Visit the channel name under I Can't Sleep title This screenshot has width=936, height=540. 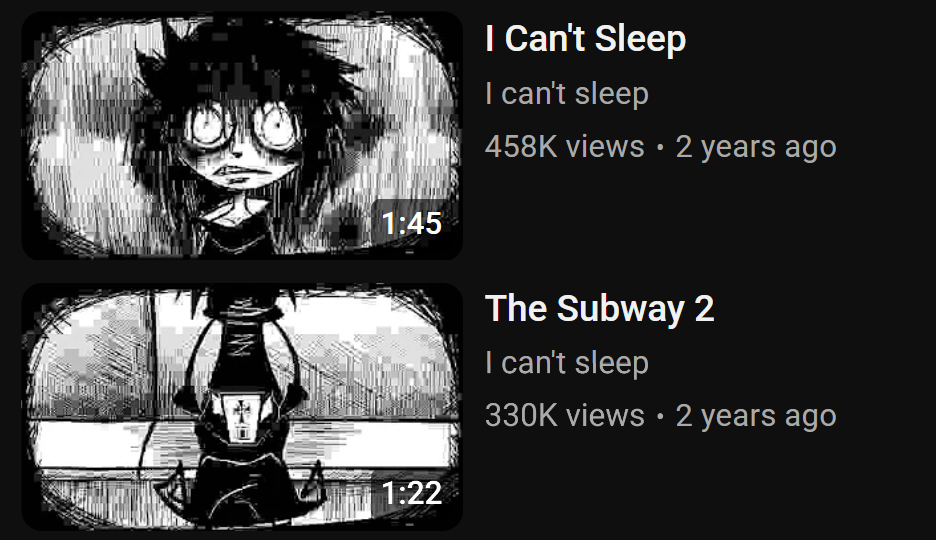tap(566, 94)
